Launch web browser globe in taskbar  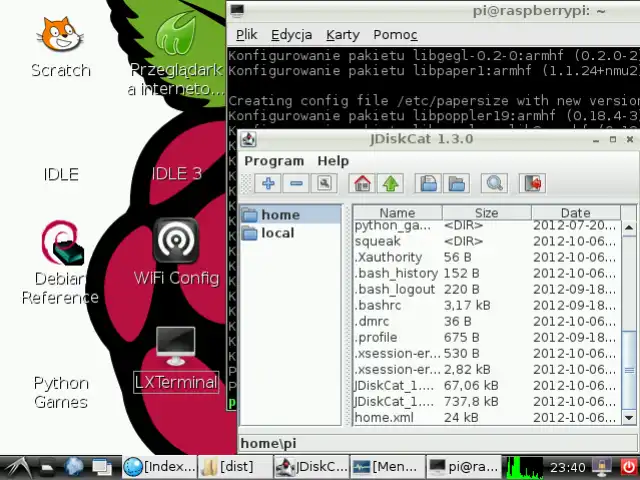74,467
